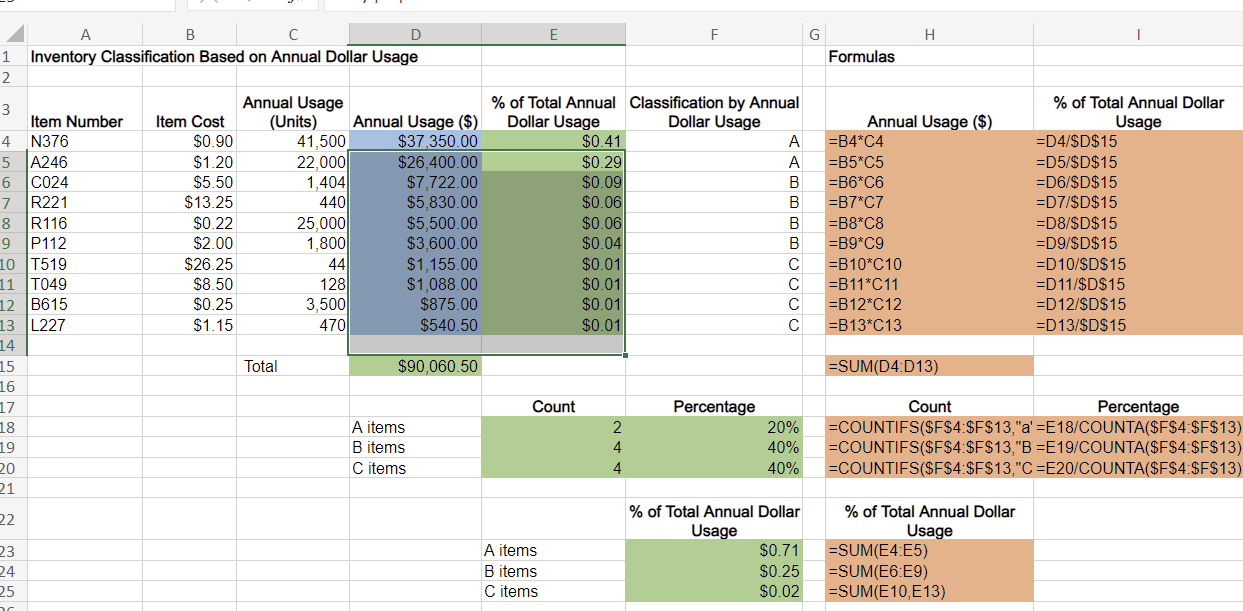The image size is (1243, 611).
Task: Click the Insert Function (fx) icon
Action: 293,5
